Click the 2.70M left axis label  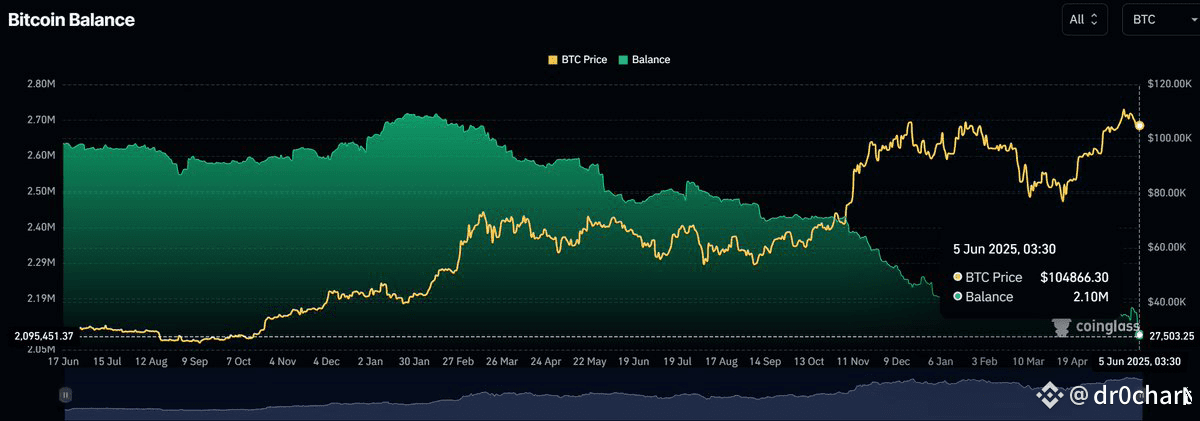point(40,120)
